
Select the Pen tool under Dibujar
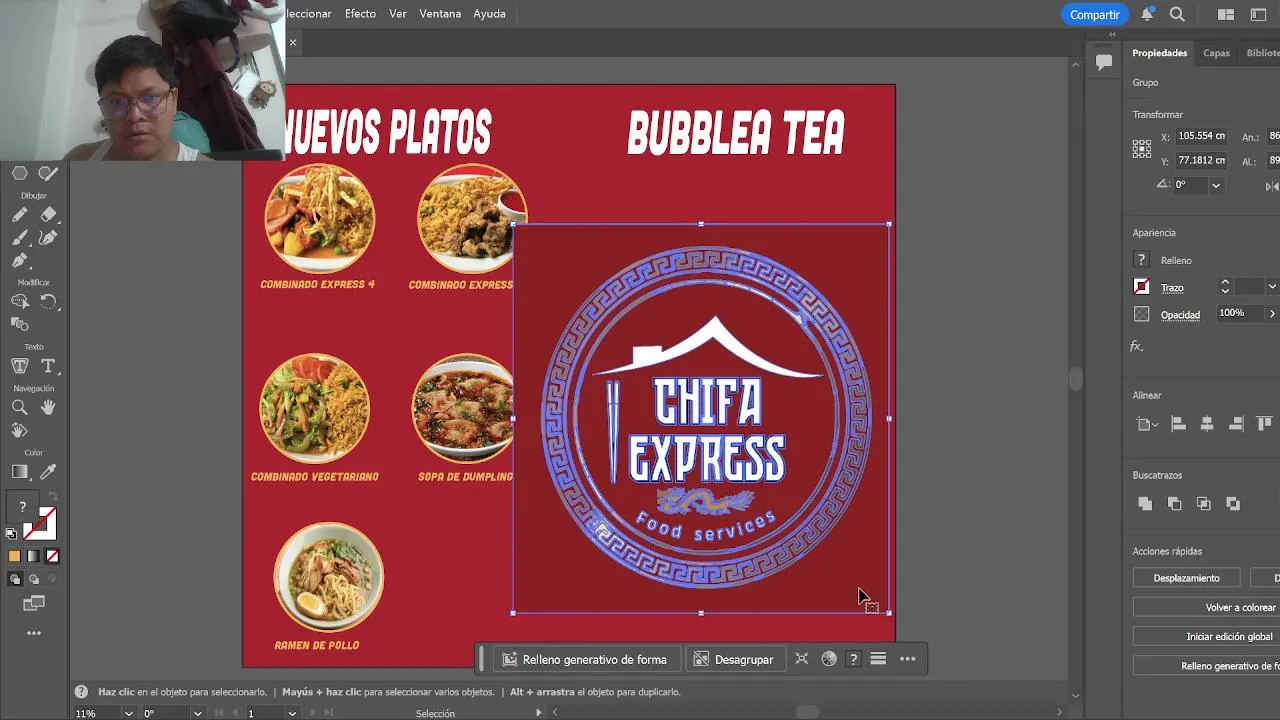[x=19, y=261]
